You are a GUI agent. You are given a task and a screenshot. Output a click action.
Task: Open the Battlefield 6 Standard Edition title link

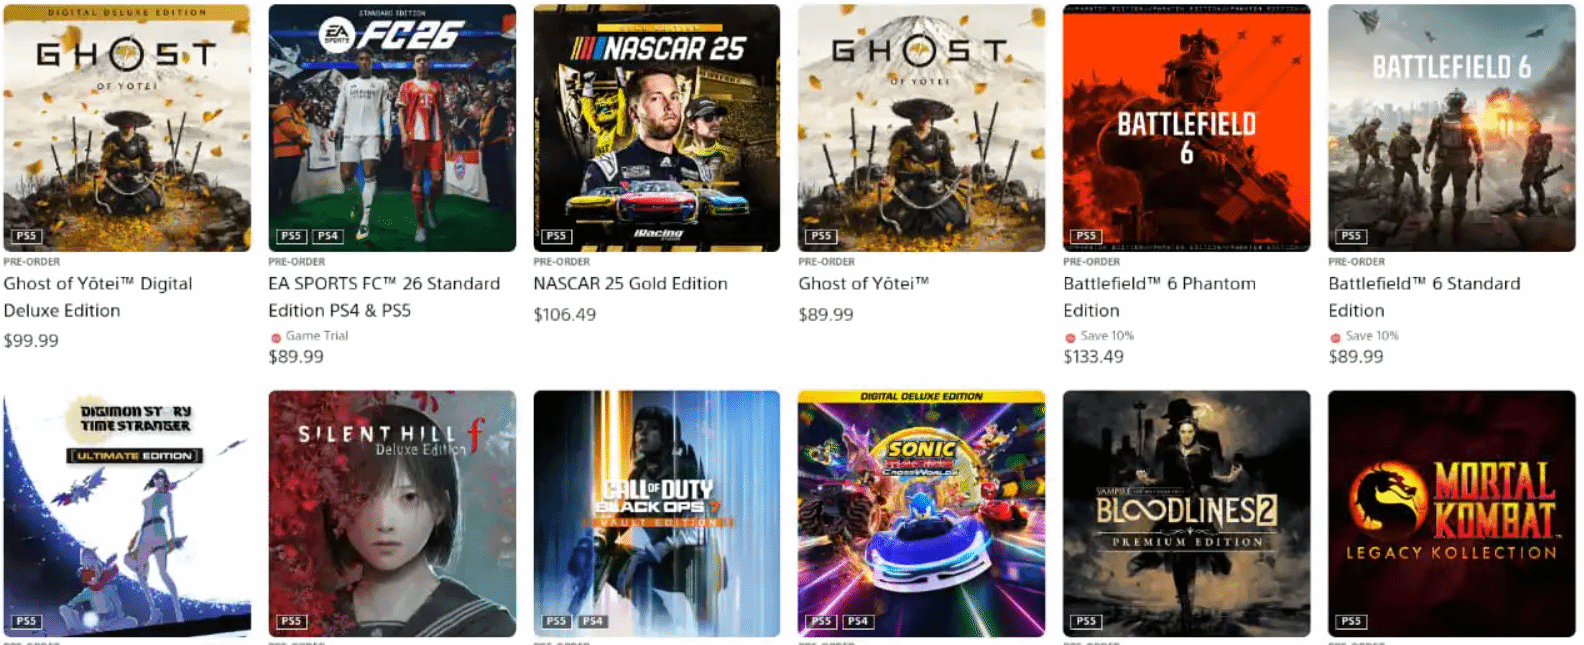coord(1424,297)
